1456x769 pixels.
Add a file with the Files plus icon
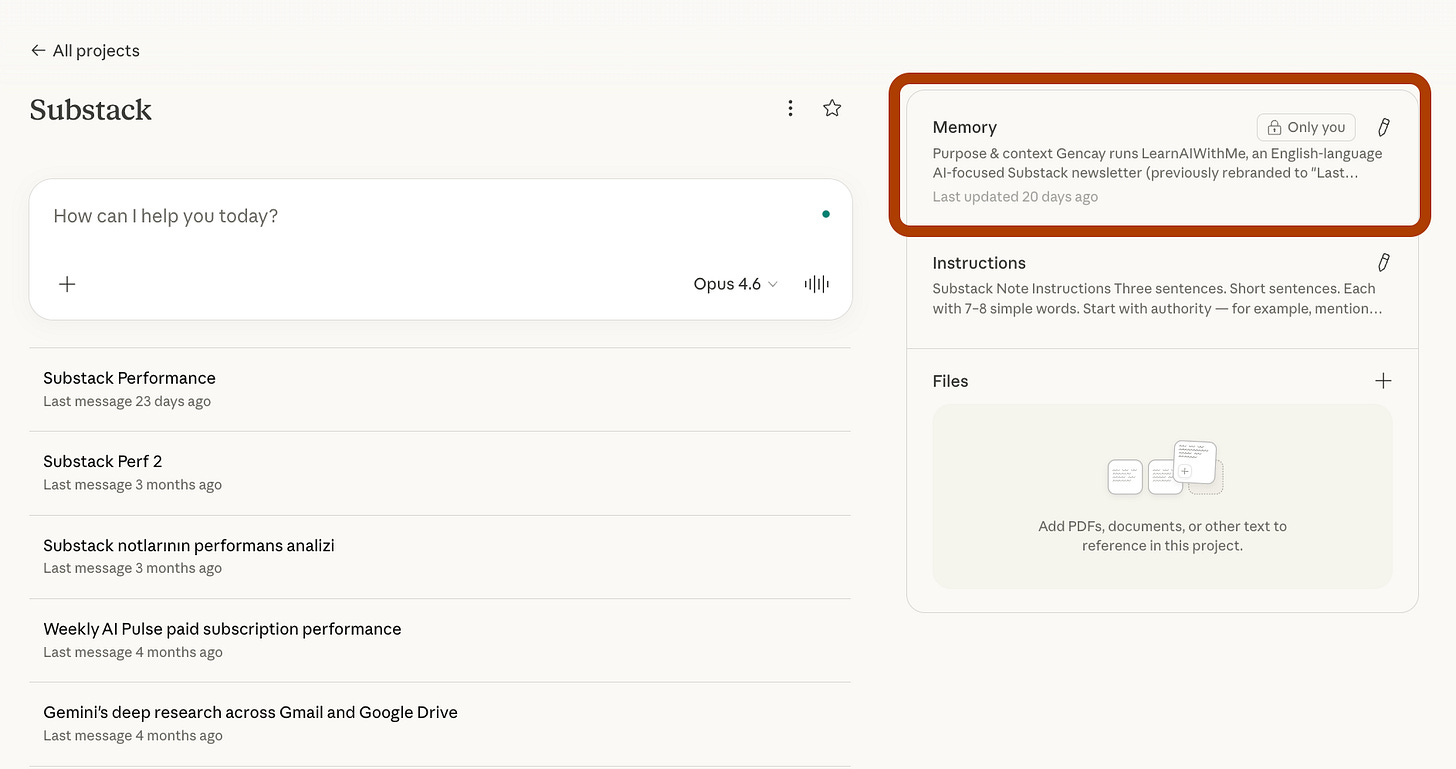tap(1383, 381)
